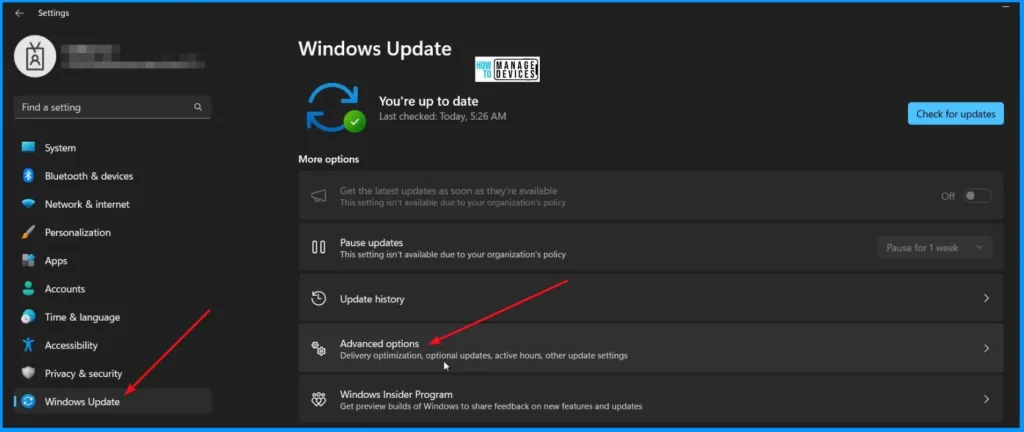Click the More options label
Viewport: 1024px width, 432px height.
[328, 159]
